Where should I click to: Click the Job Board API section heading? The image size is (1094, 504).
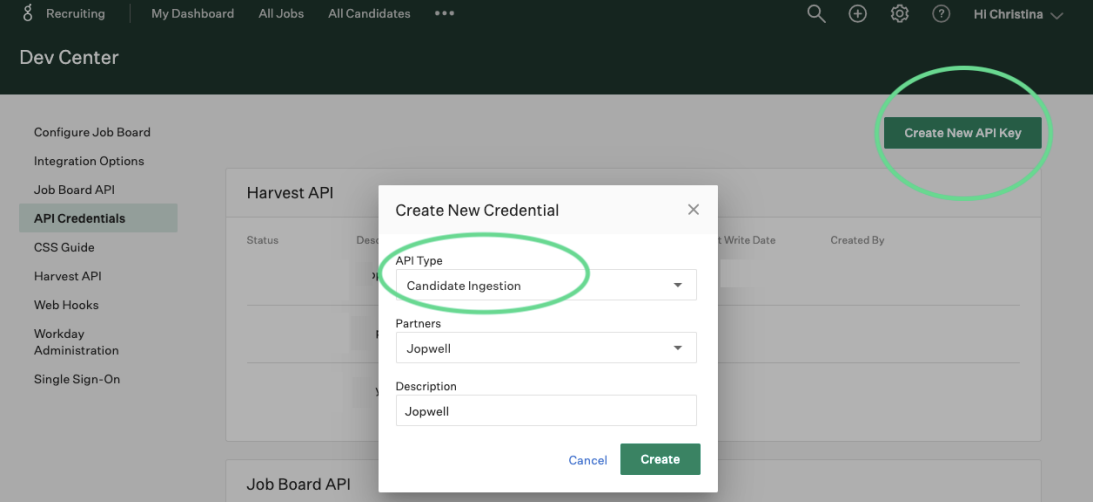click(x=298, y=484)
